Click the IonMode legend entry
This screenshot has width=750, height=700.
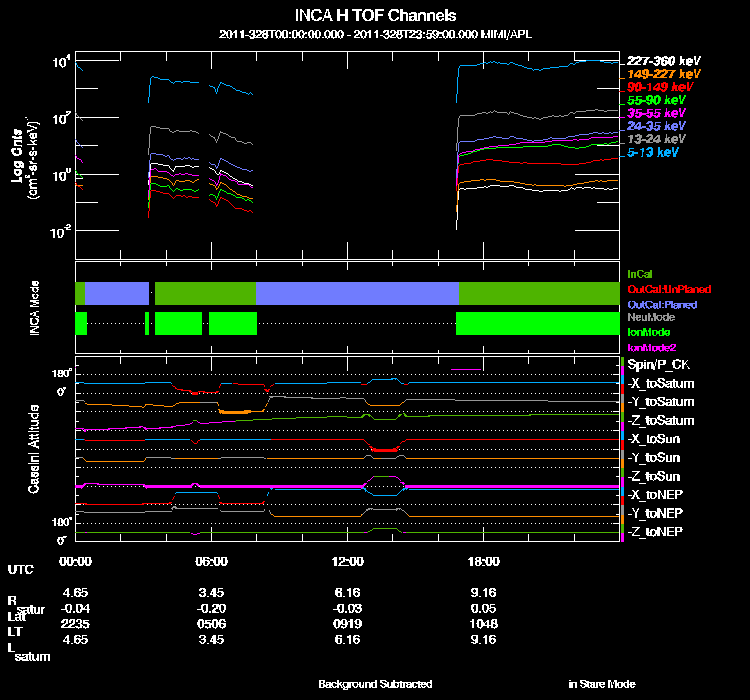click(x=649, y=332)
